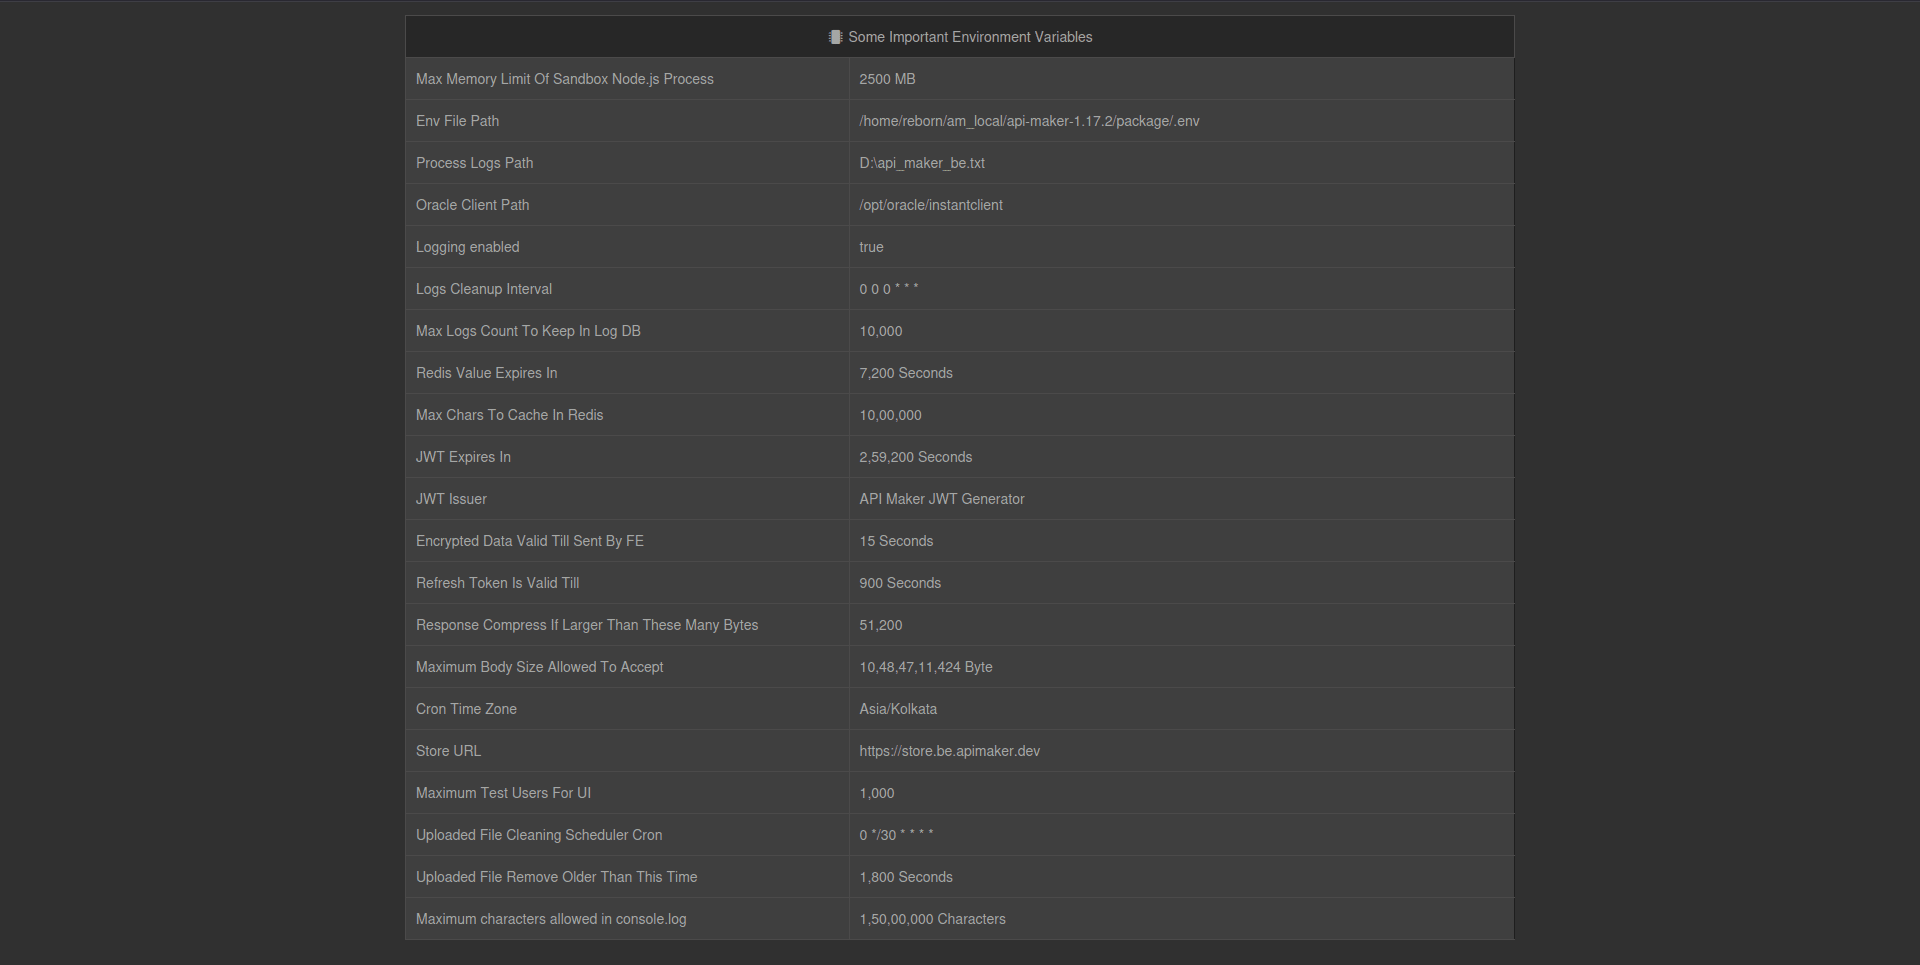Click the 'Response Compress If Larger' value 51,200
This screenshot has width=1920, height=965.
[x=880, y=625]
